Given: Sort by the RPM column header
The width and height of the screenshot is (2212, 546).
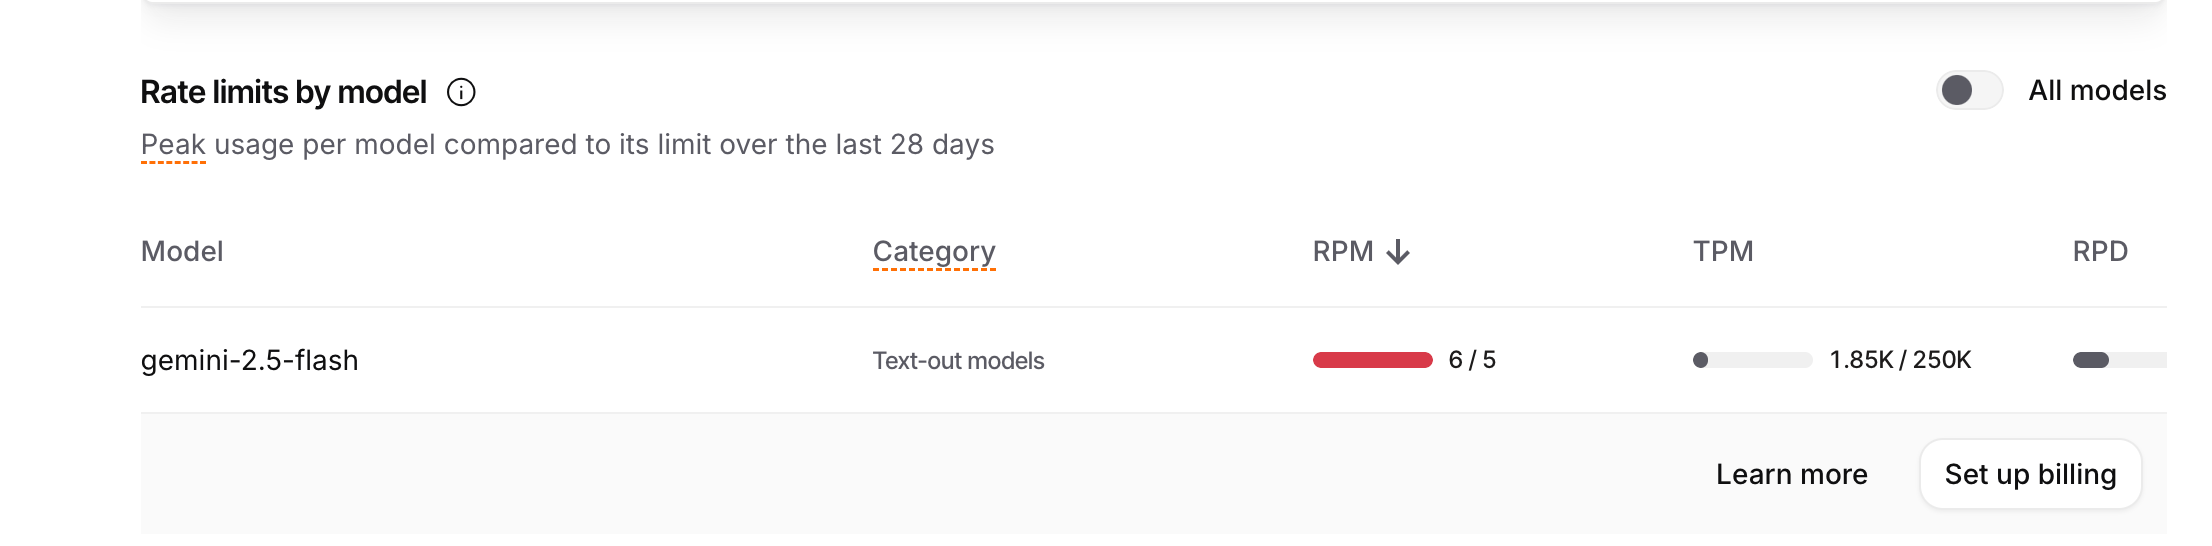Looking at the screenshot, I should point(1343,252).
